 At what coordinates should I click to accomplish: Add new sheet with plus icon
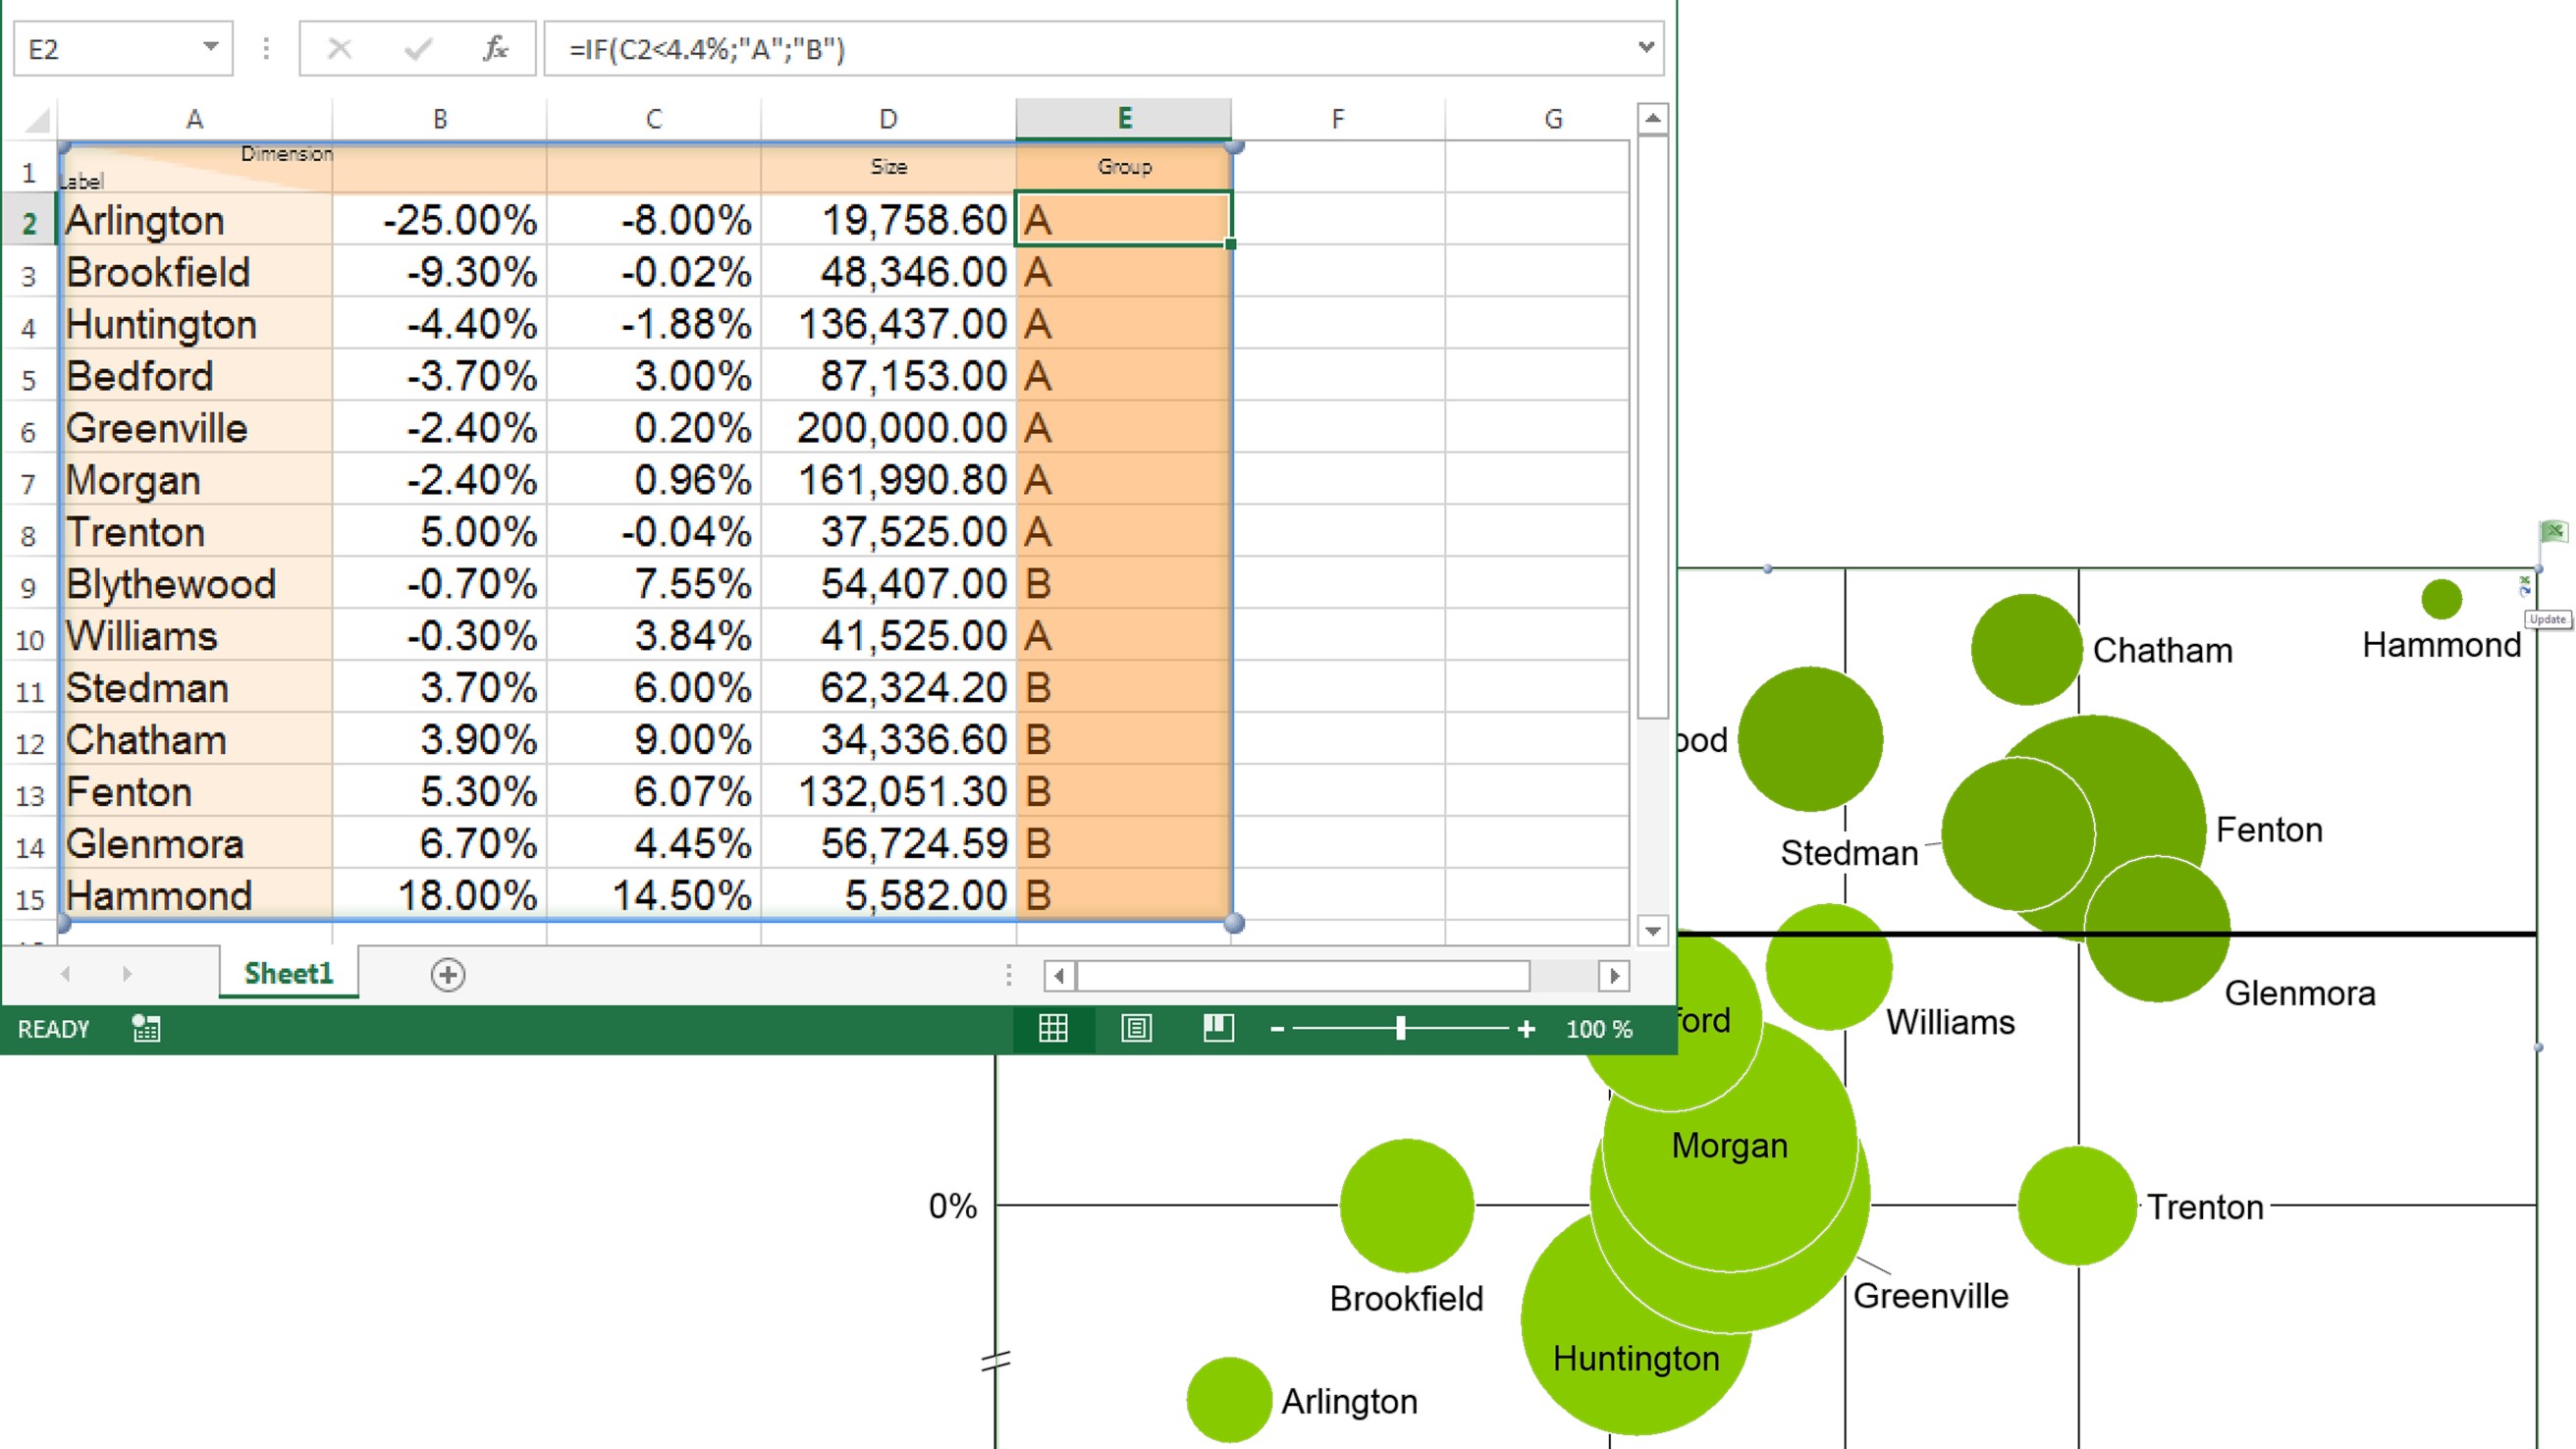coord(448,974)
